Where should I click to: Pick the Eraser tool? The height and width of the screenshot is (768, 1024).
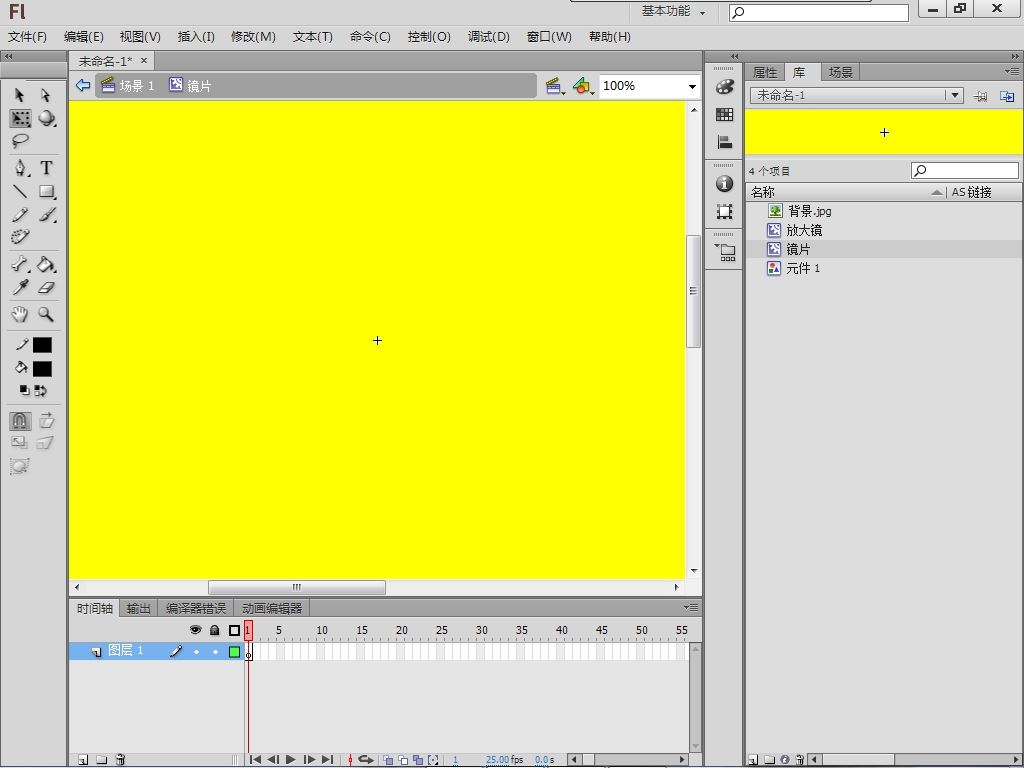(x=46, y=287)
